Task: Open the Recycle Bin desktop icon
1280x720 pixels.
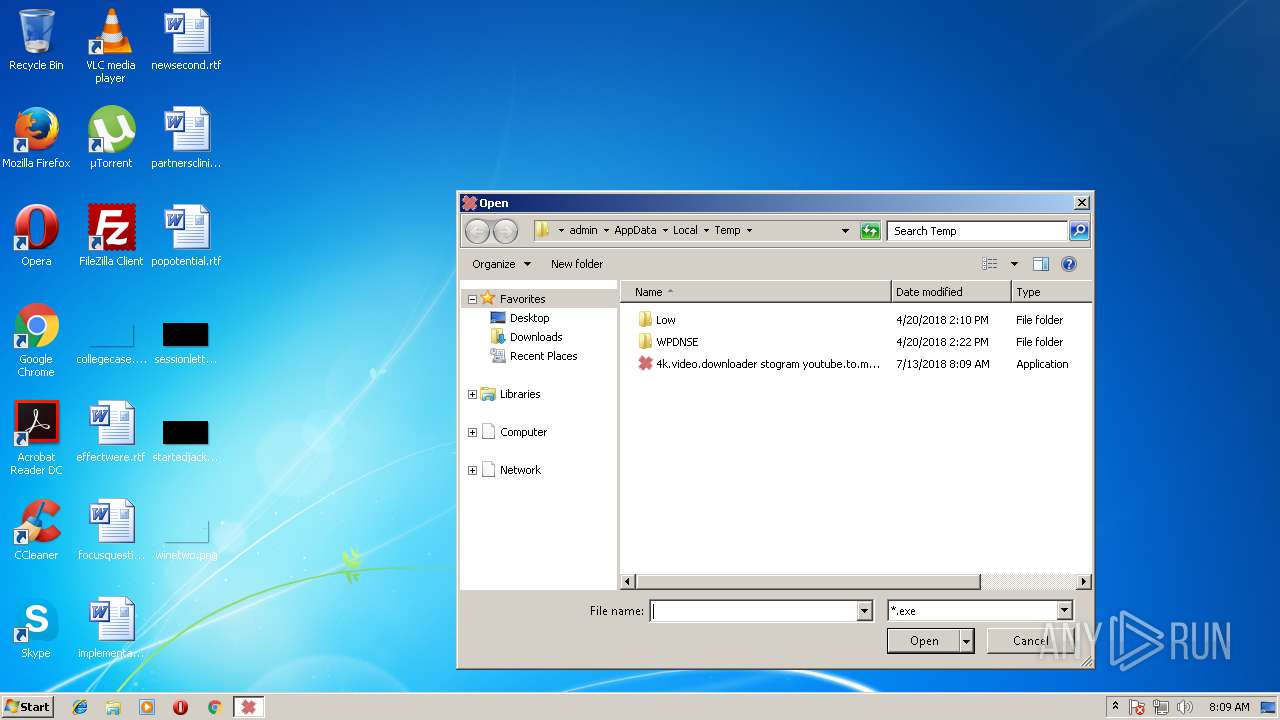Action: tap(36, 40)
